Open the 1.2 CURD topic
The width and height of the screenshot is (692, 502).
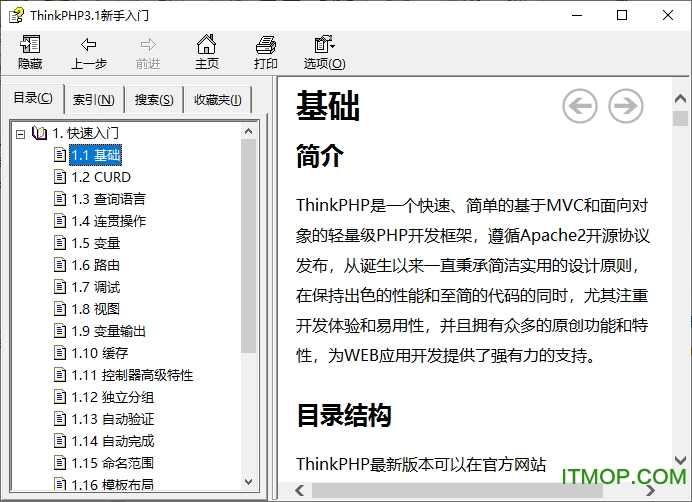click(x=101, y=177)
